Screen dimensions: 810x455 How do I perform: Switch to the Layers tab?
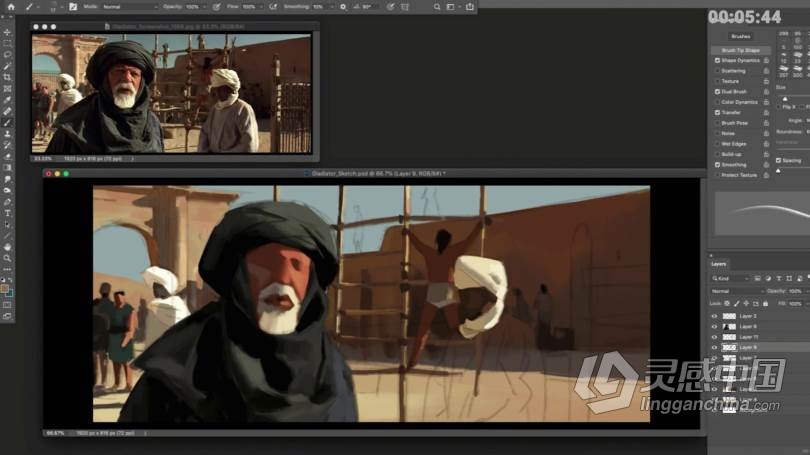click(x=719, y=264)
